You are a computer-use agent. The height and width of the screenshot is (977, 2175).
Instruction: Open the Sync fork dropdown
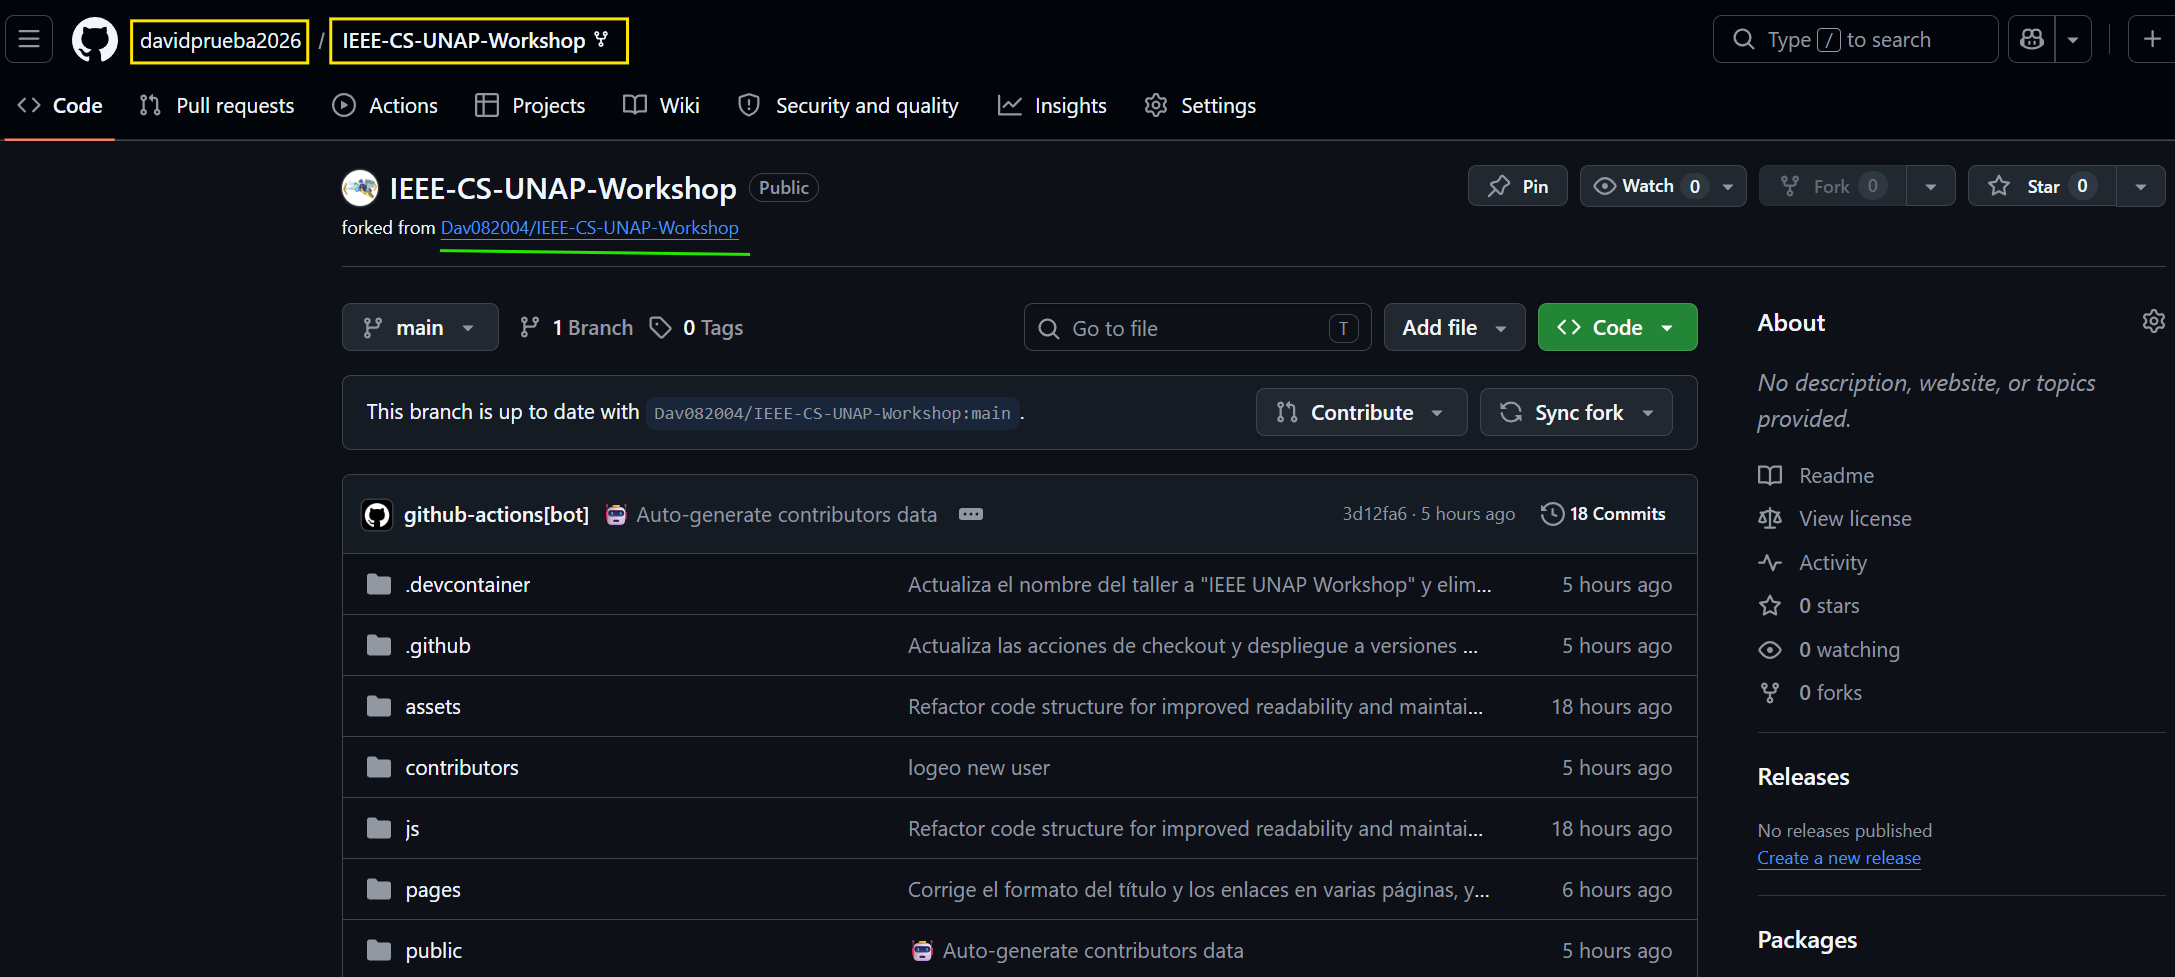click(x=1576, y=412)
